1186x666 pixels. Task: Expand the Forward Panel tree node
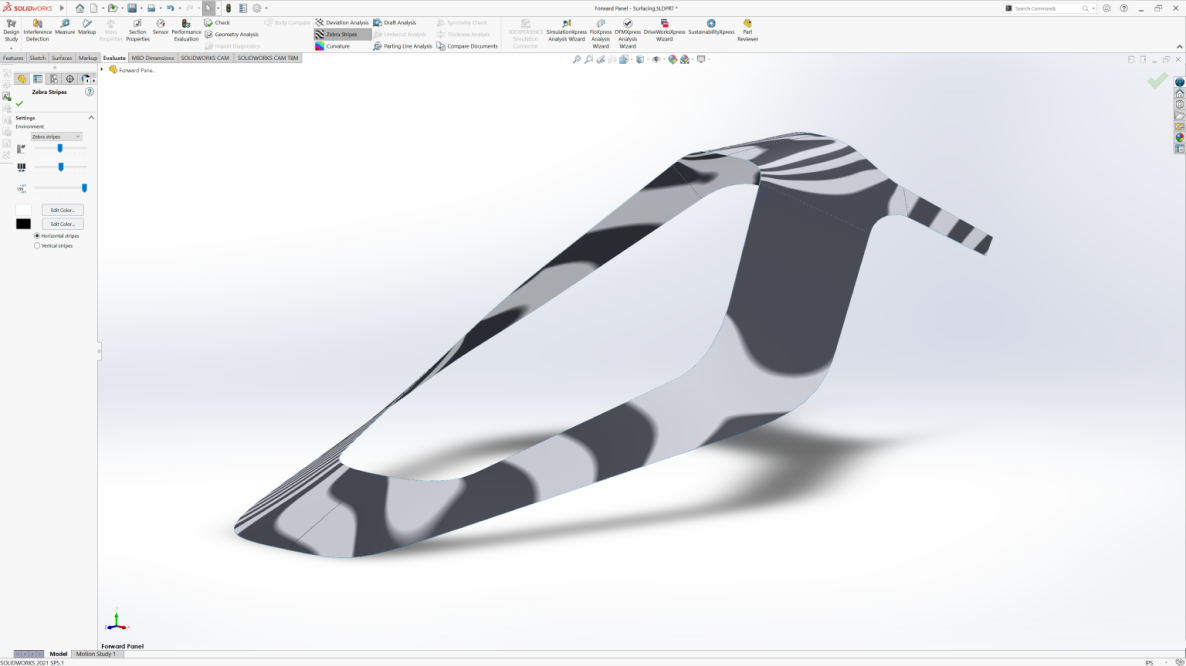[x=102, y=70]
